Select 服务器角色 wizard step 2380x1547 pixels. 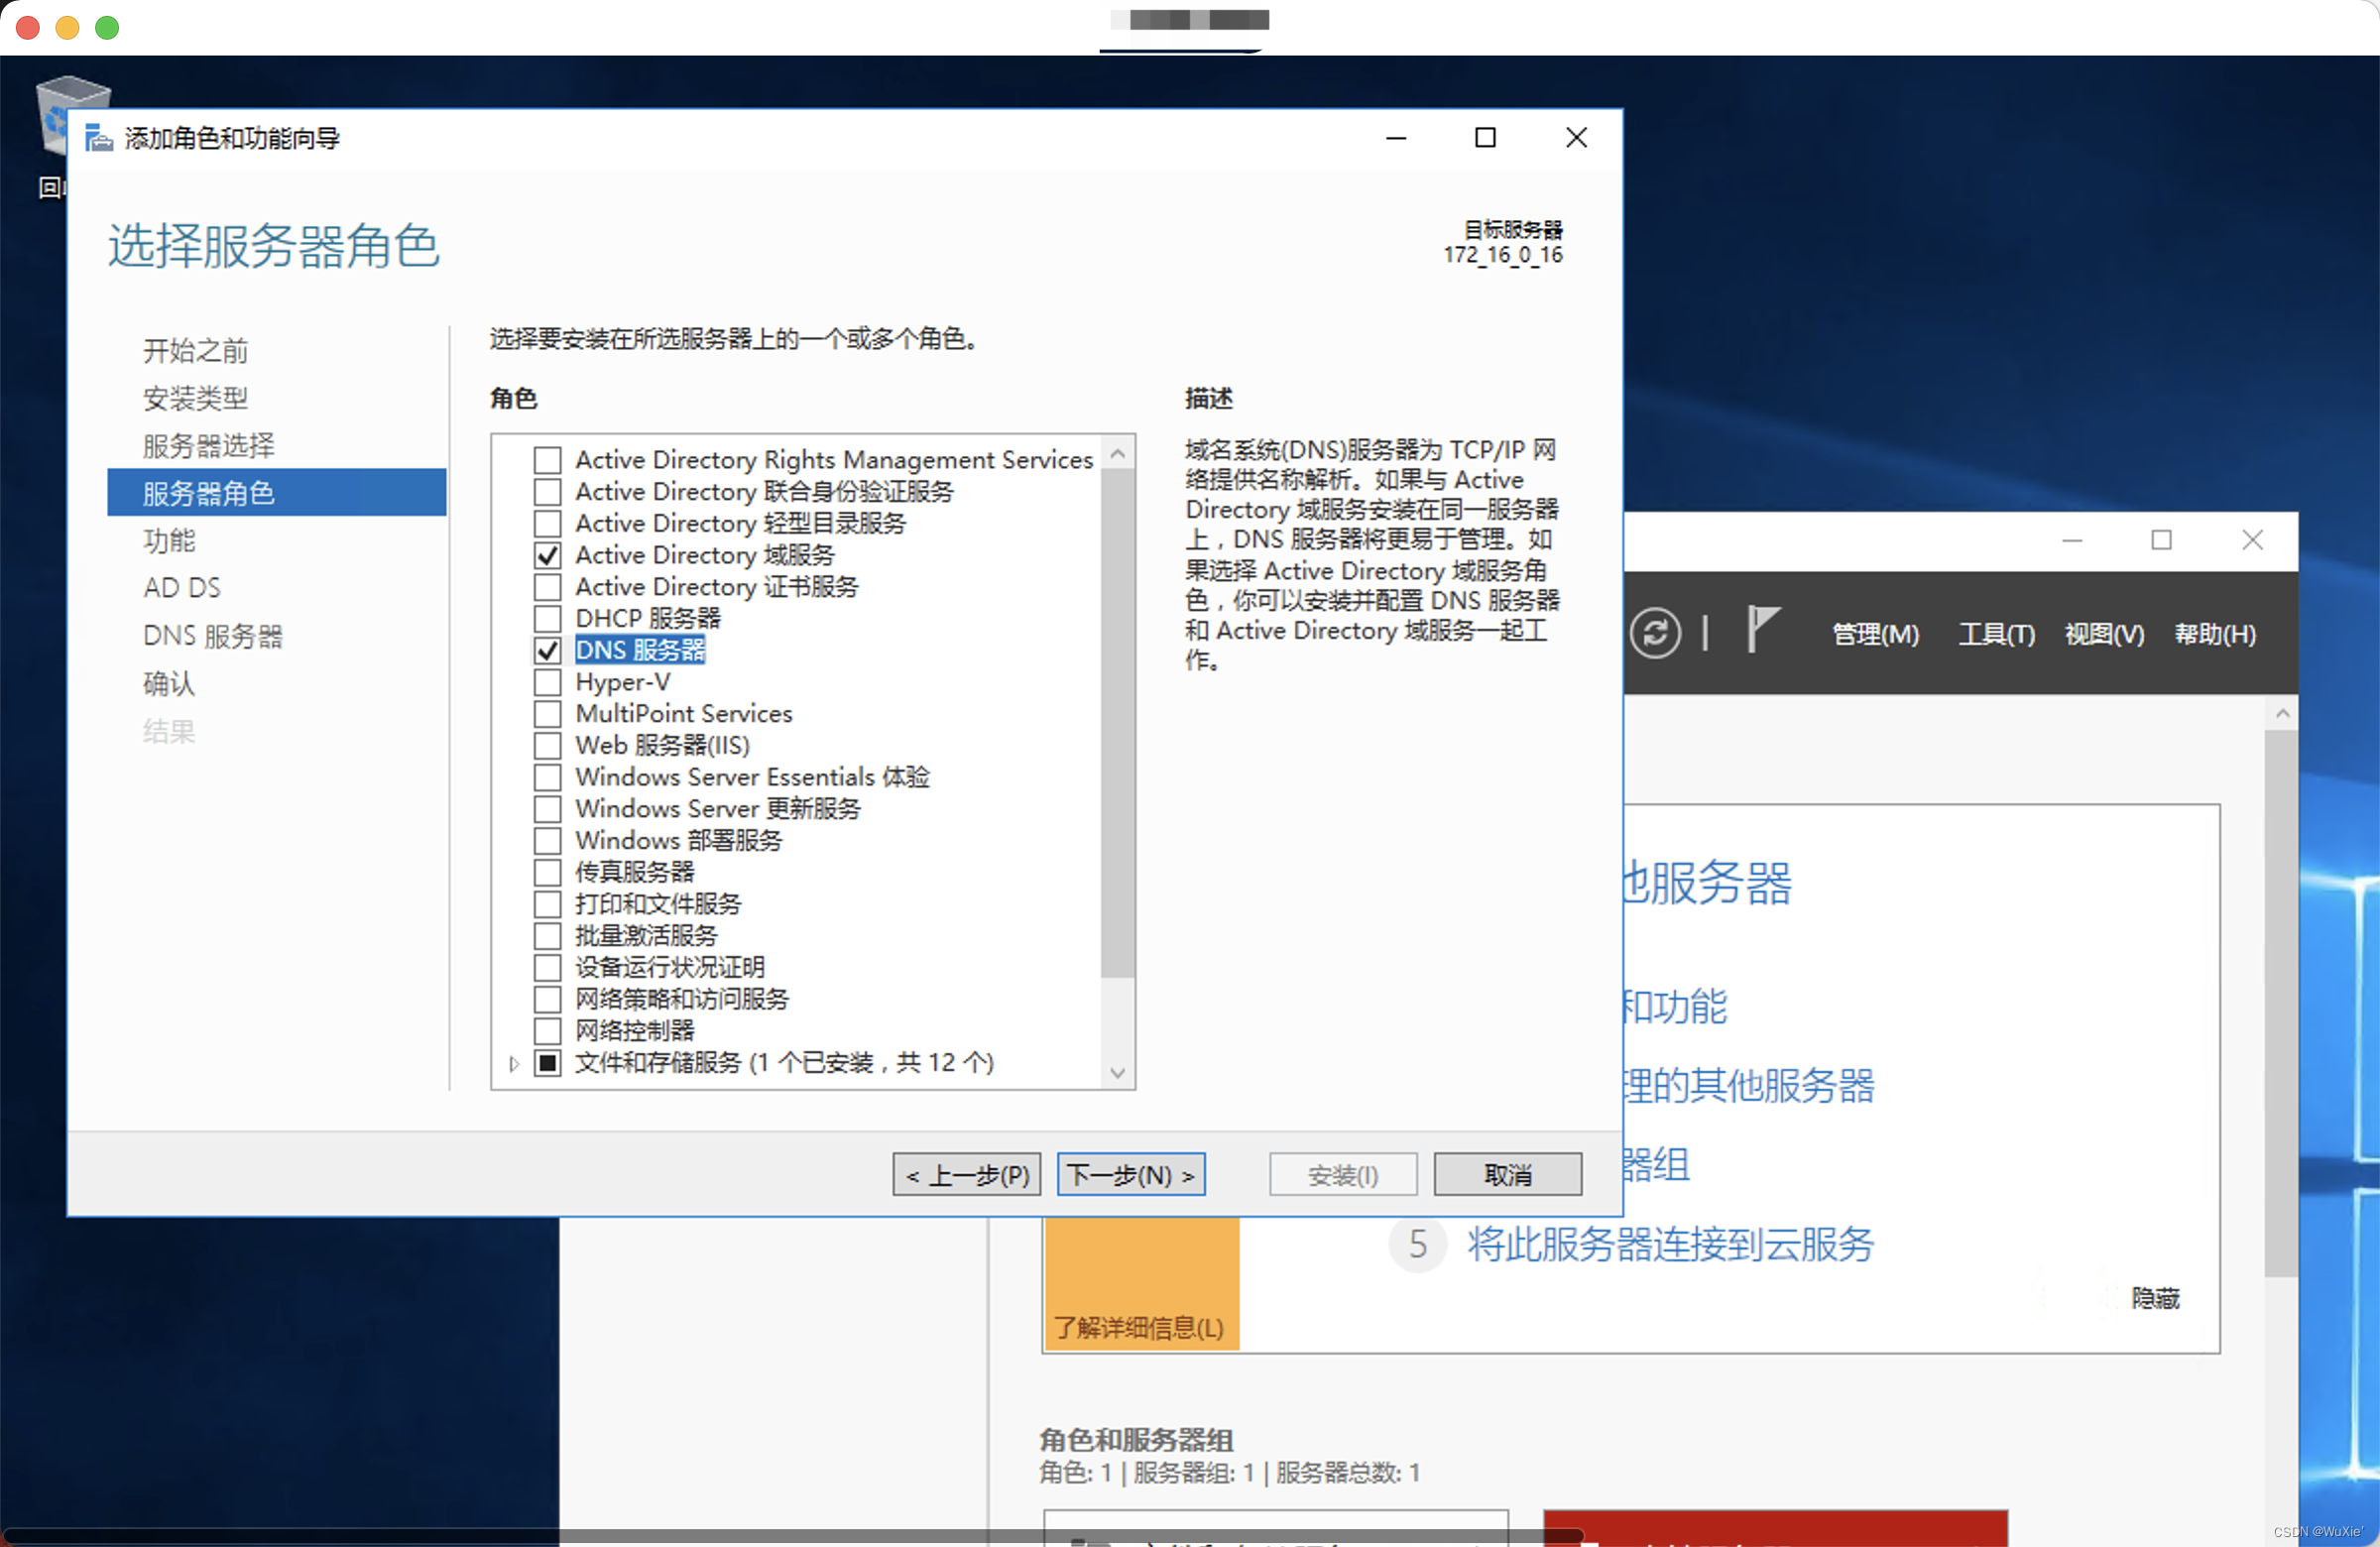click(277, 493)
